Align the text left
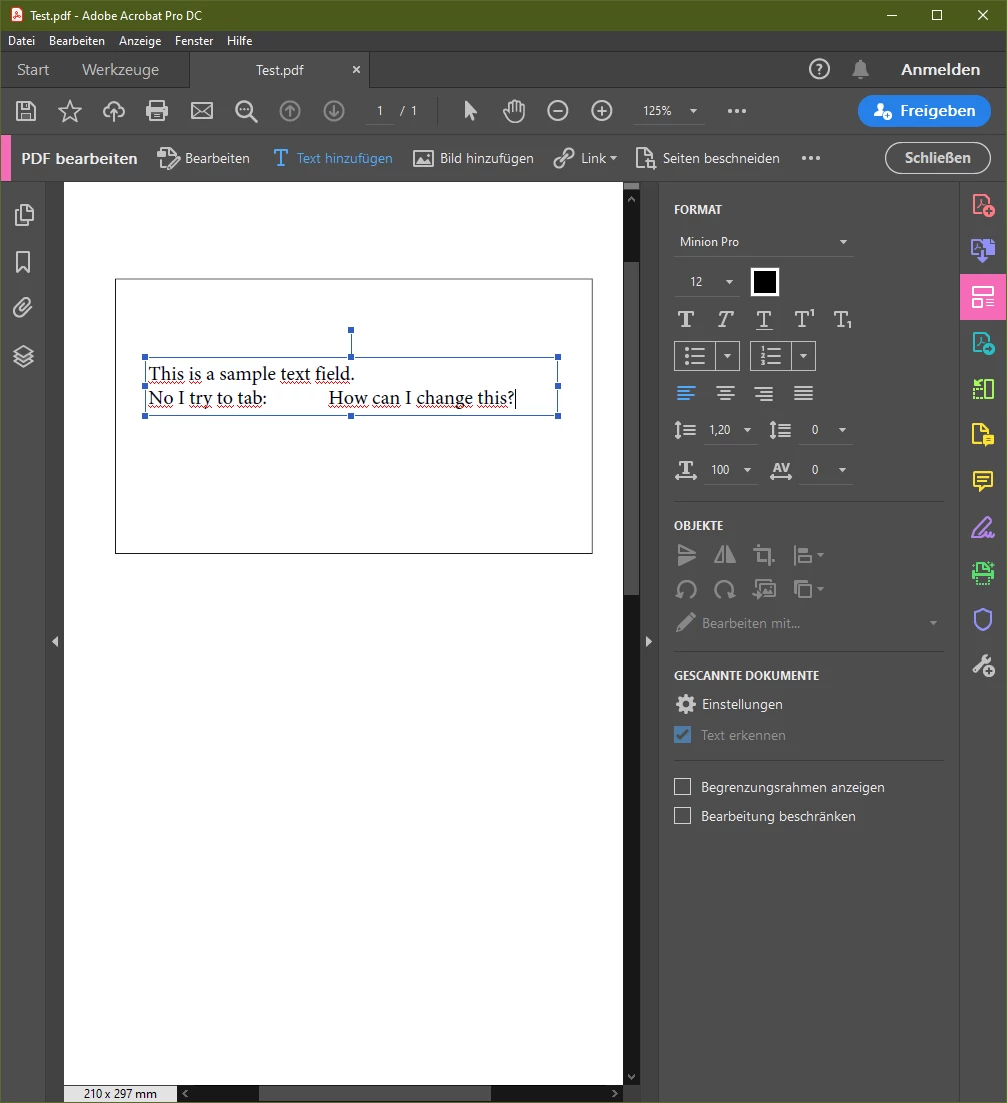 click(x=686, y=393)
